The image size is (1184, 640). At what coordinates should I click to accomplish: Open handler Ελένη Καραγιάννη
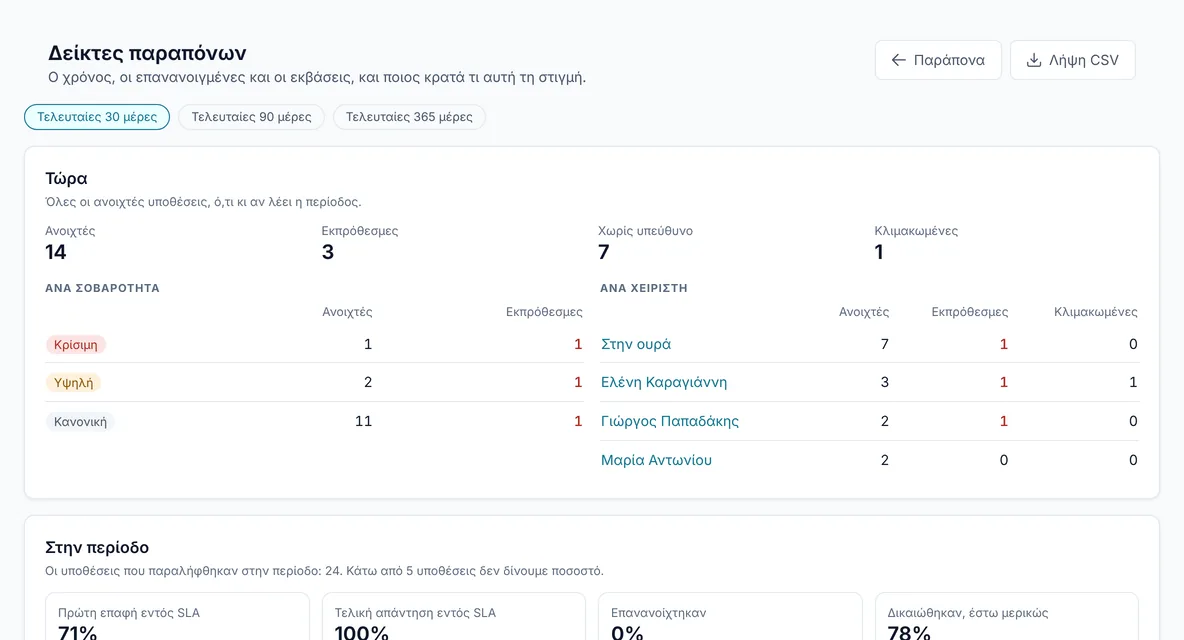(664, 383)
